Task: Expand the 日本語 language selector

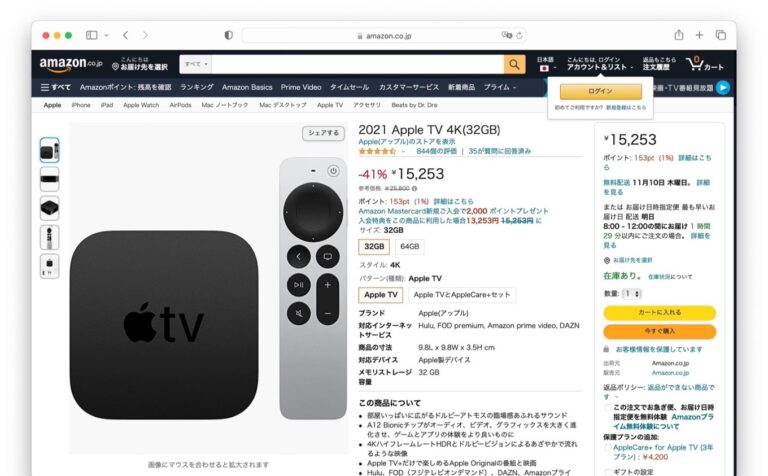Action: pyautogui.click(x=547, y=64)
